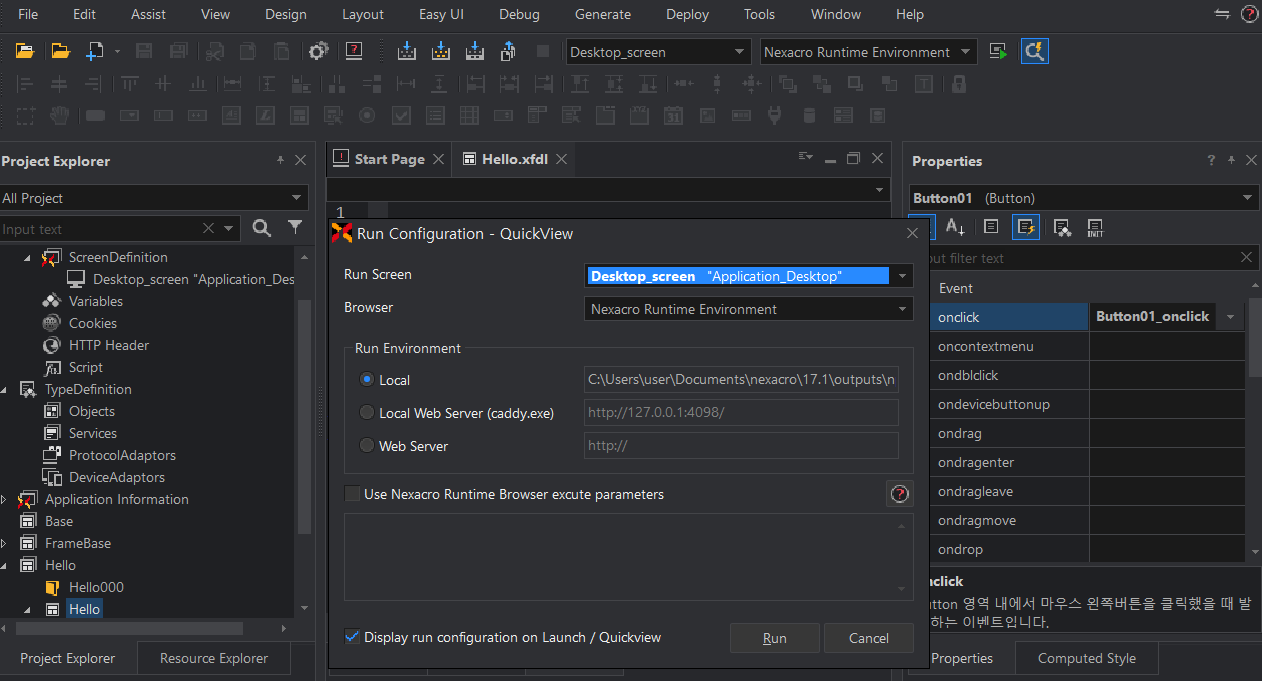Select the Web Server radio button
The width and height of the screenshot is (1262, 681).
click(x=367, y=446)
